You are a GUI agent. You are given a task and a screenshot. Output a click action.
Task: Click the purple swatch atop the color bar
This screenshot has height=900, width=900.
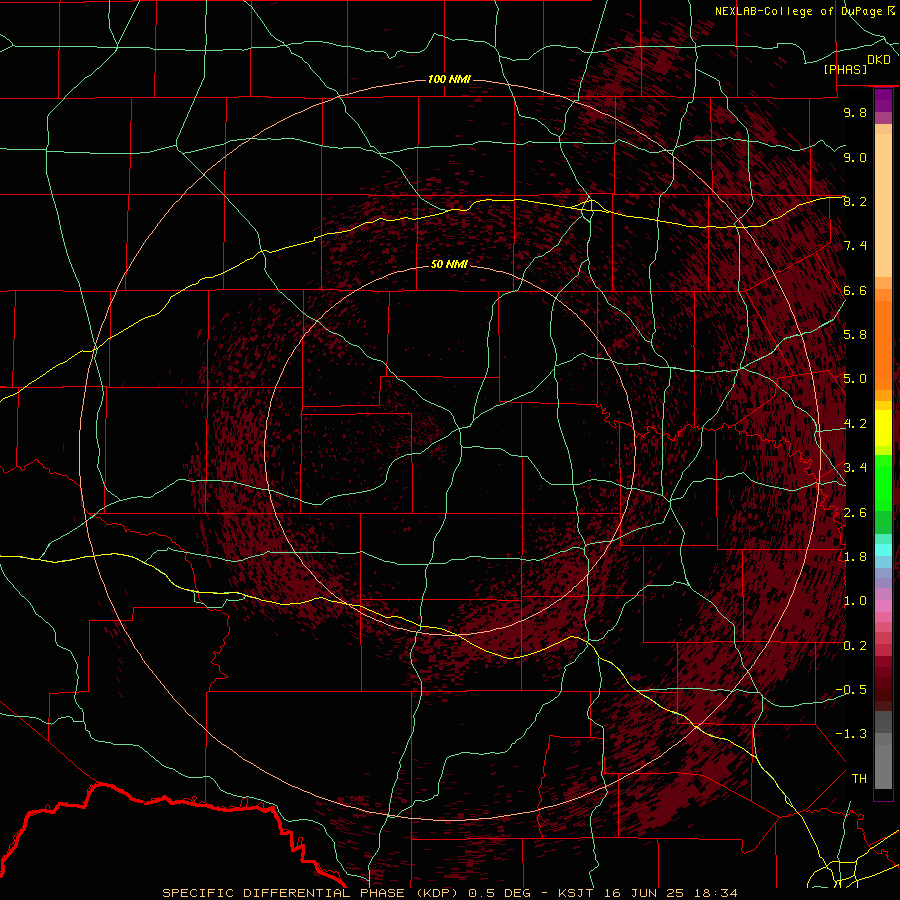click(x=883, y=100)
